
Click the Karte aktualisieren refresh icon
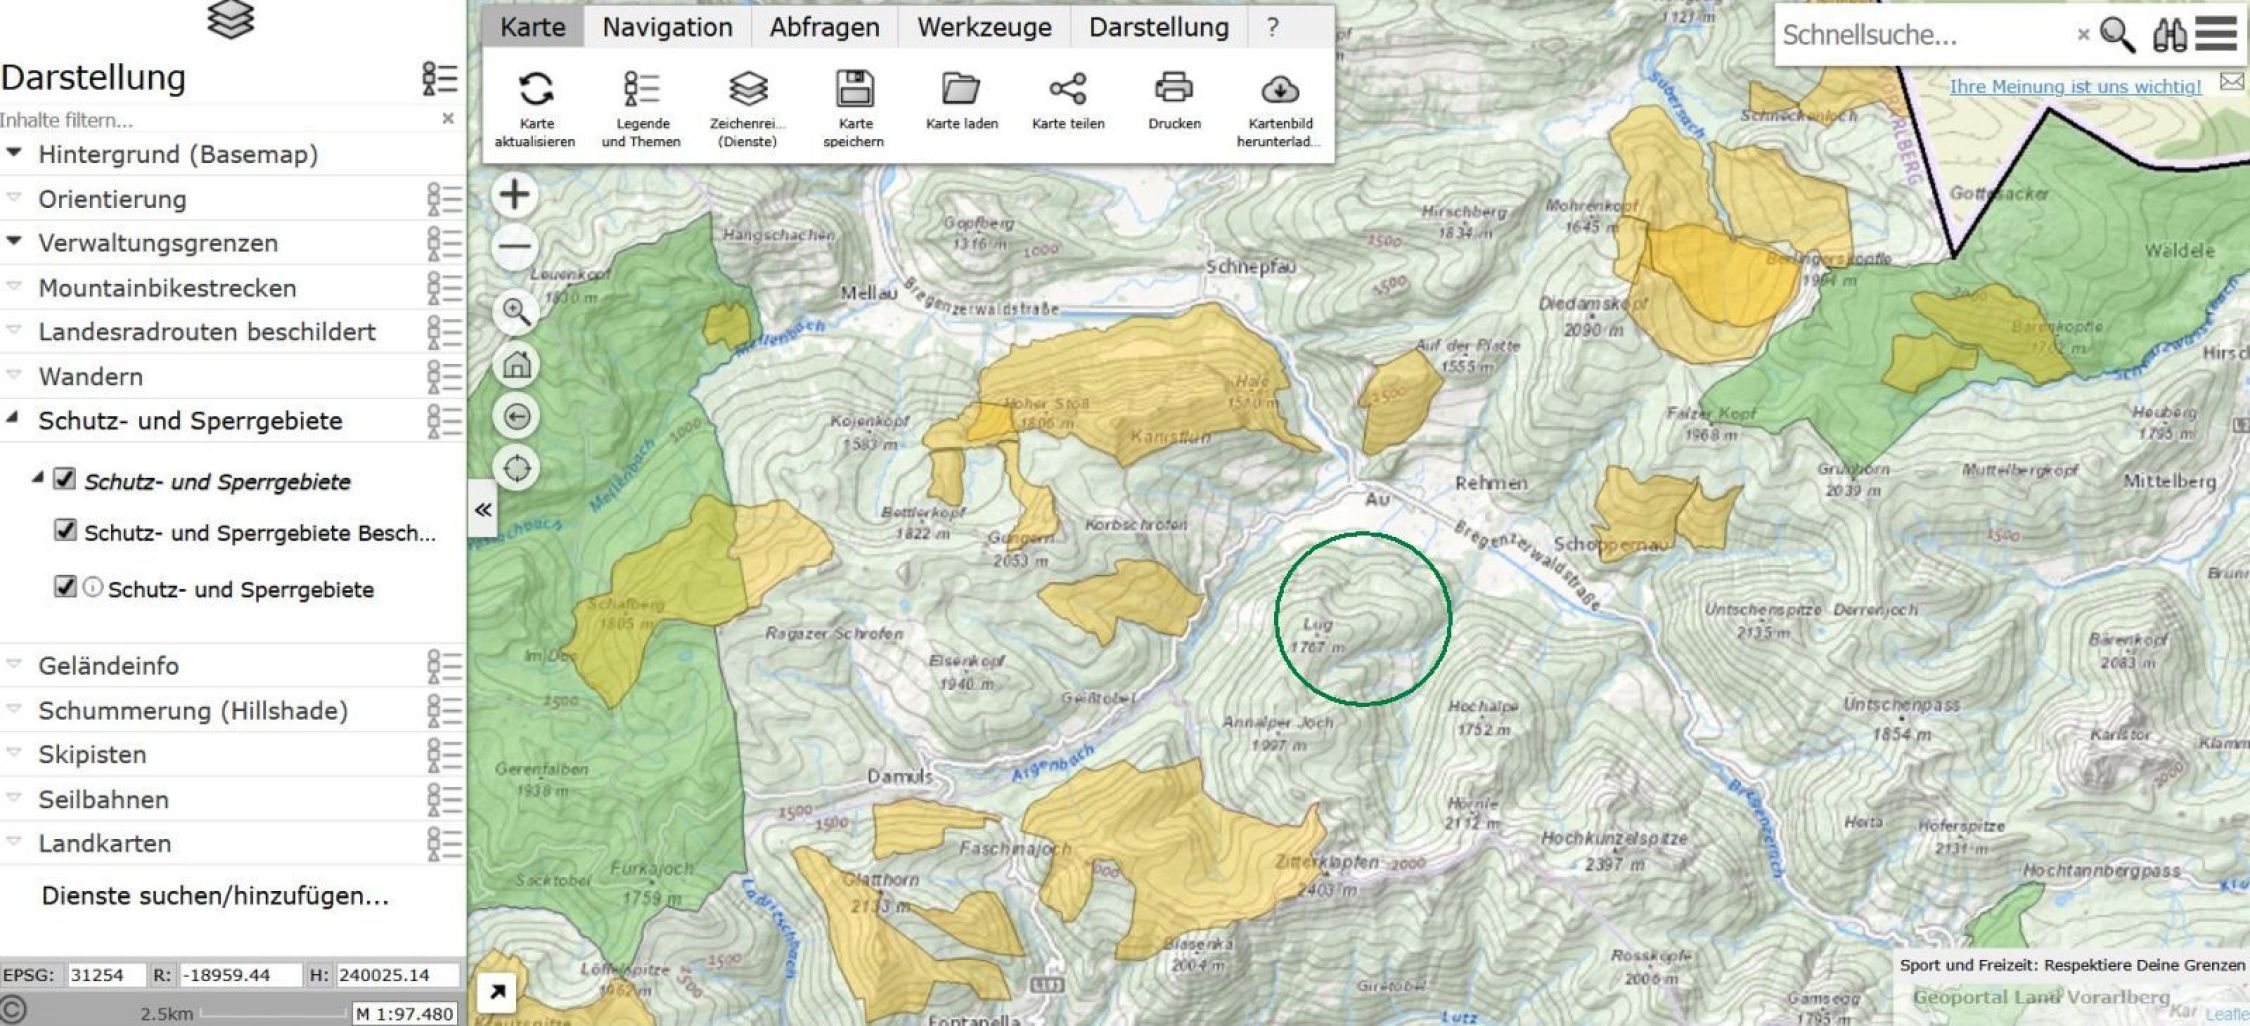(536, 90)
